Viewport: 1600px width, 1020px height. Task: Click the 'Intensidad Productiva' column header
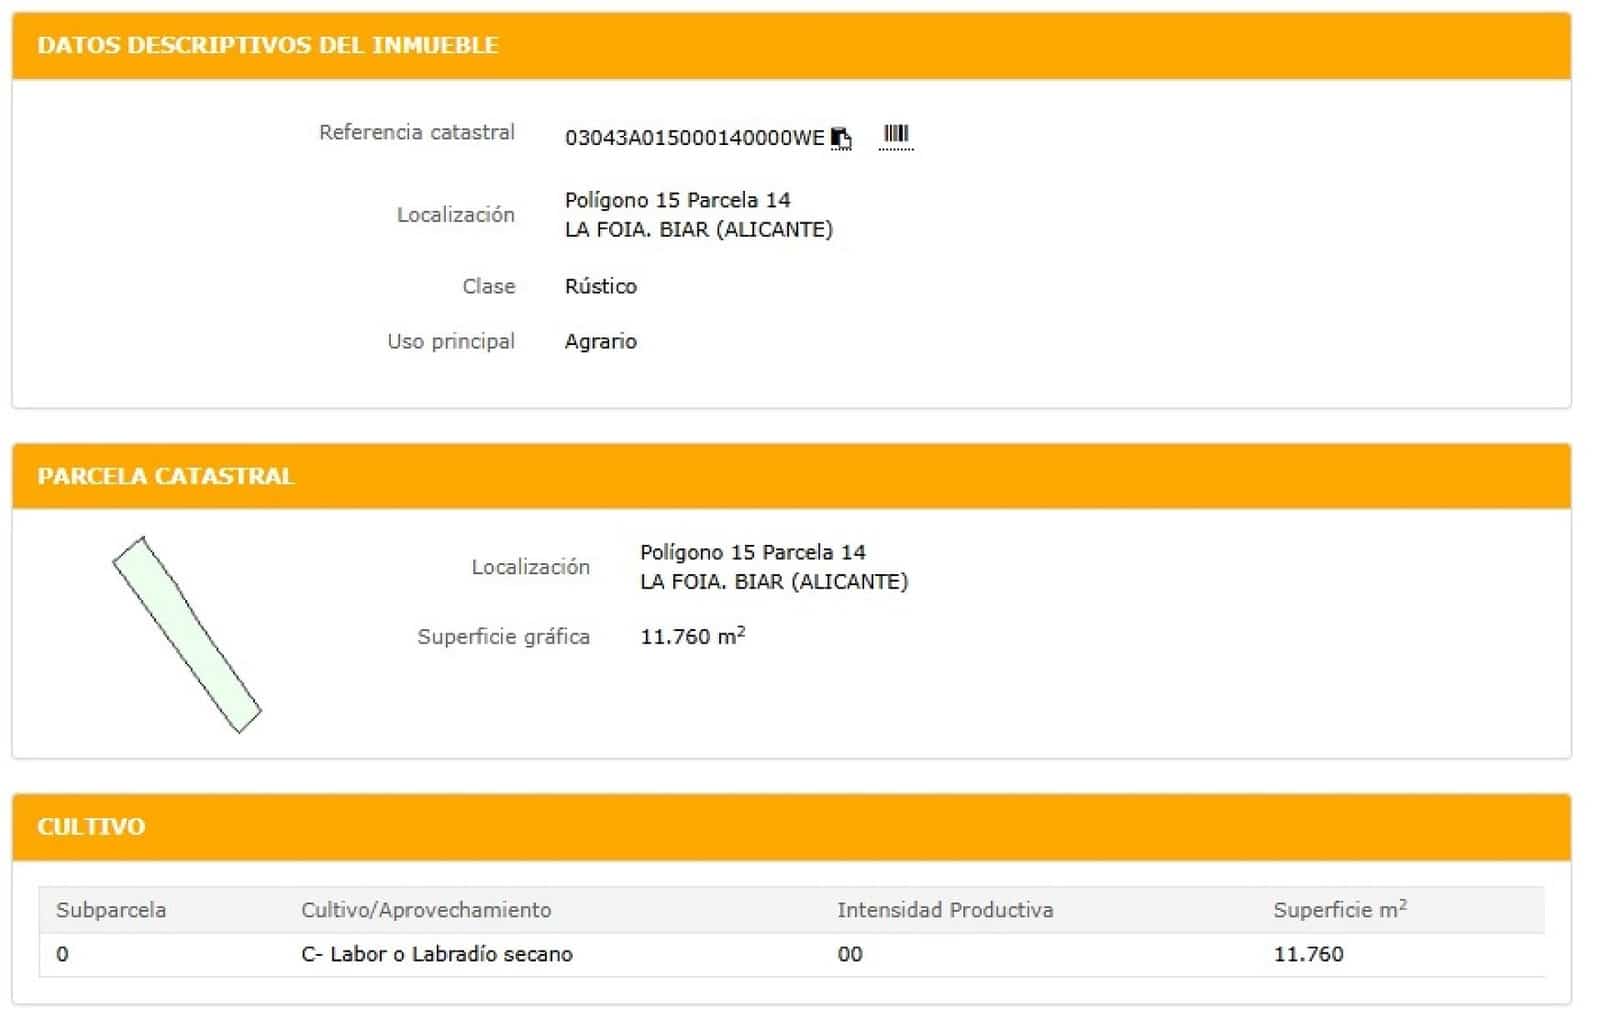coord(944,910)
